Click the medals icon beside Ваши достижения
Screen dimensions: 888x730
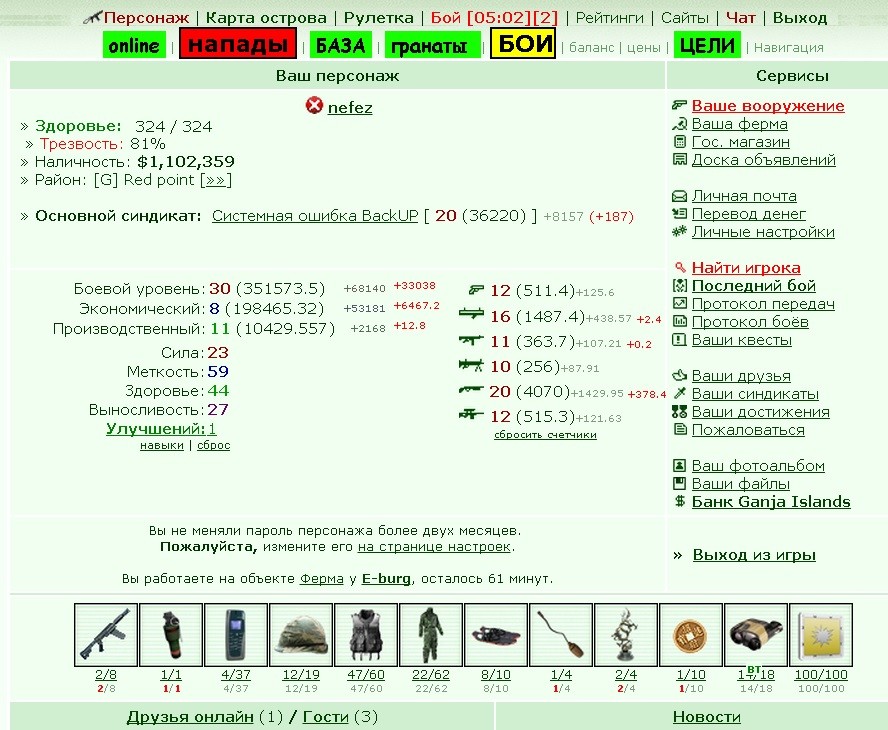tap(679, 412)
